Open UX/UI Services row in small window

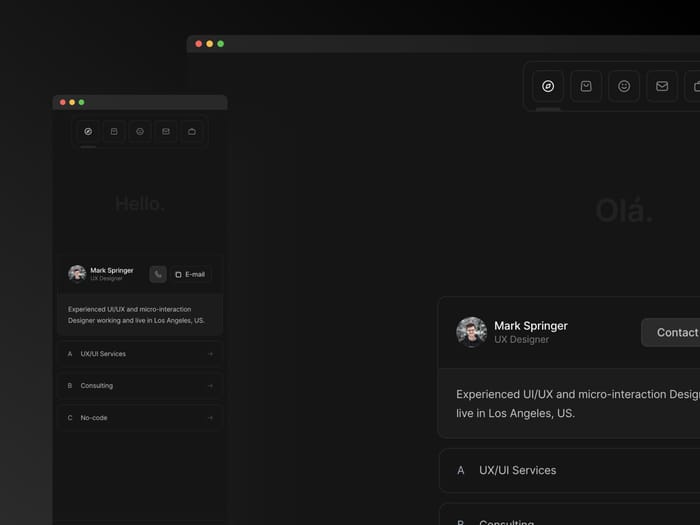click(x=140, y=354)
